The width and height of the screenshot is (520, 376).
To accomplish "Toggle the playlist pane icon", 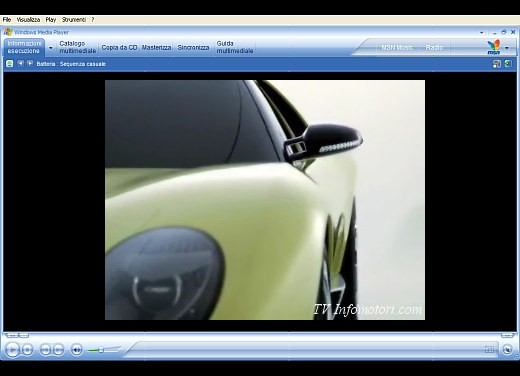I will point(508,64).
